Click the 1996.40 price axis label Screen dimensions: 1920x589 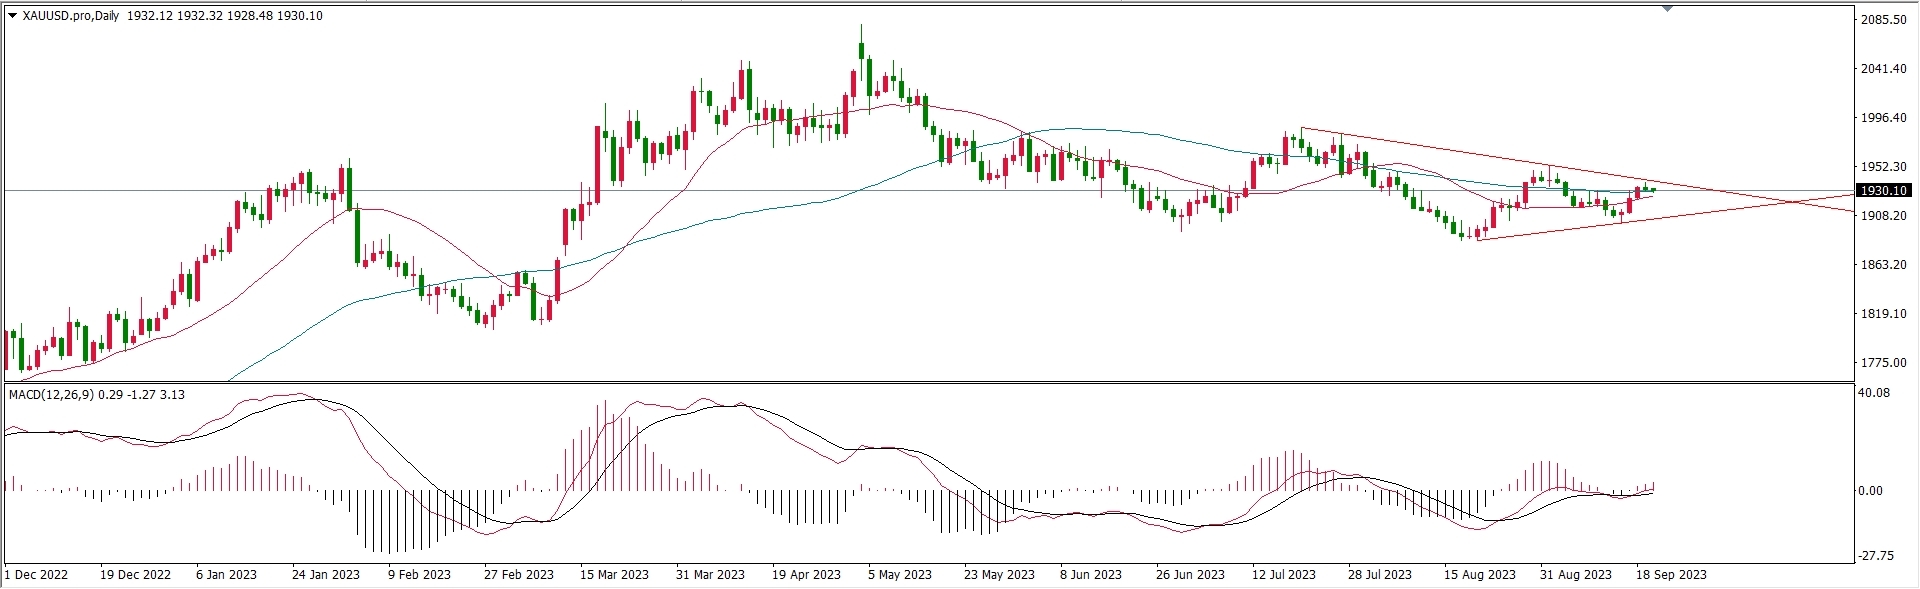click(x=1882, y=118)
